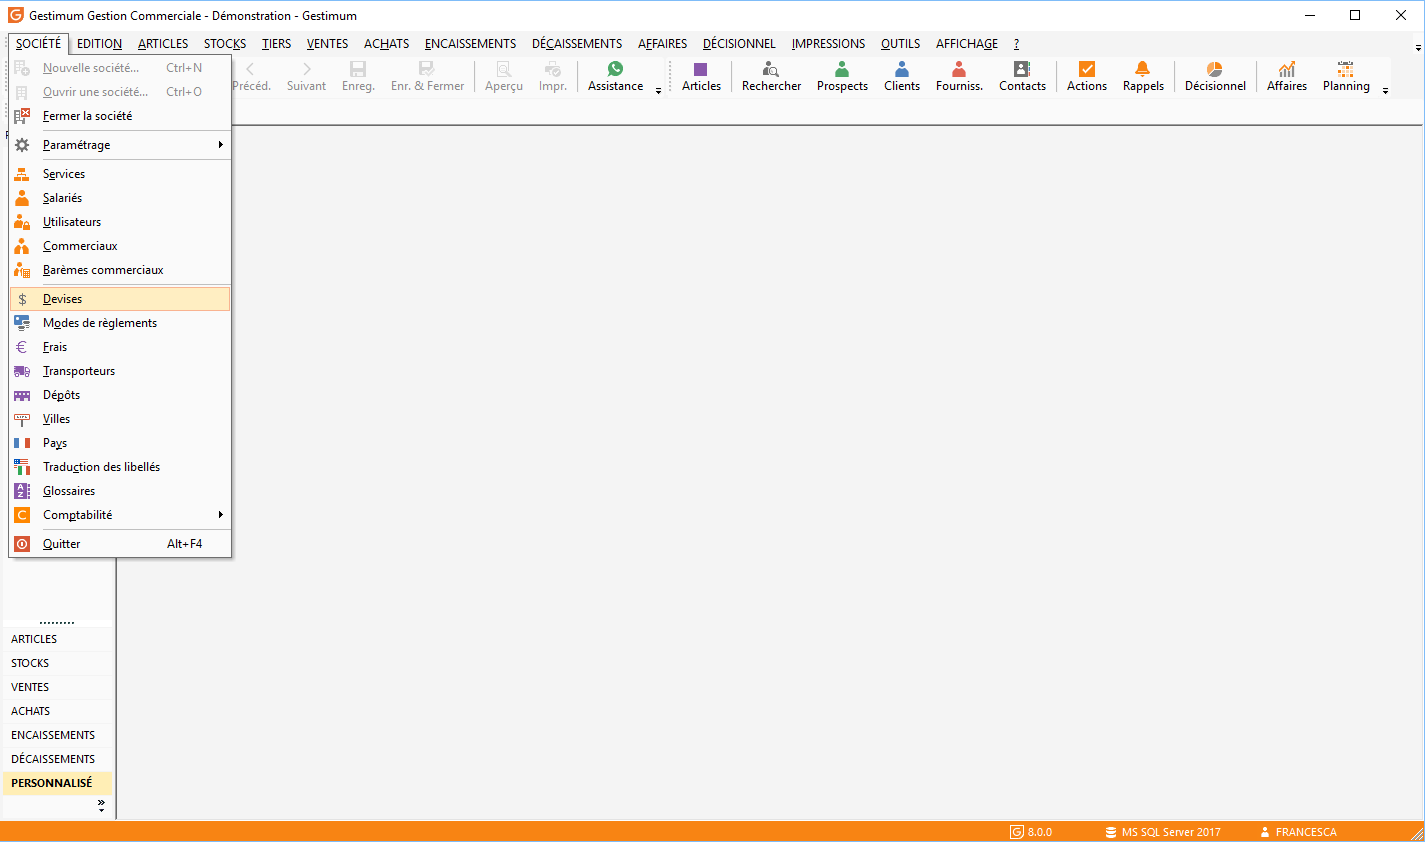Open Clients from the toolbar
1425x842 pixels.
902,77
